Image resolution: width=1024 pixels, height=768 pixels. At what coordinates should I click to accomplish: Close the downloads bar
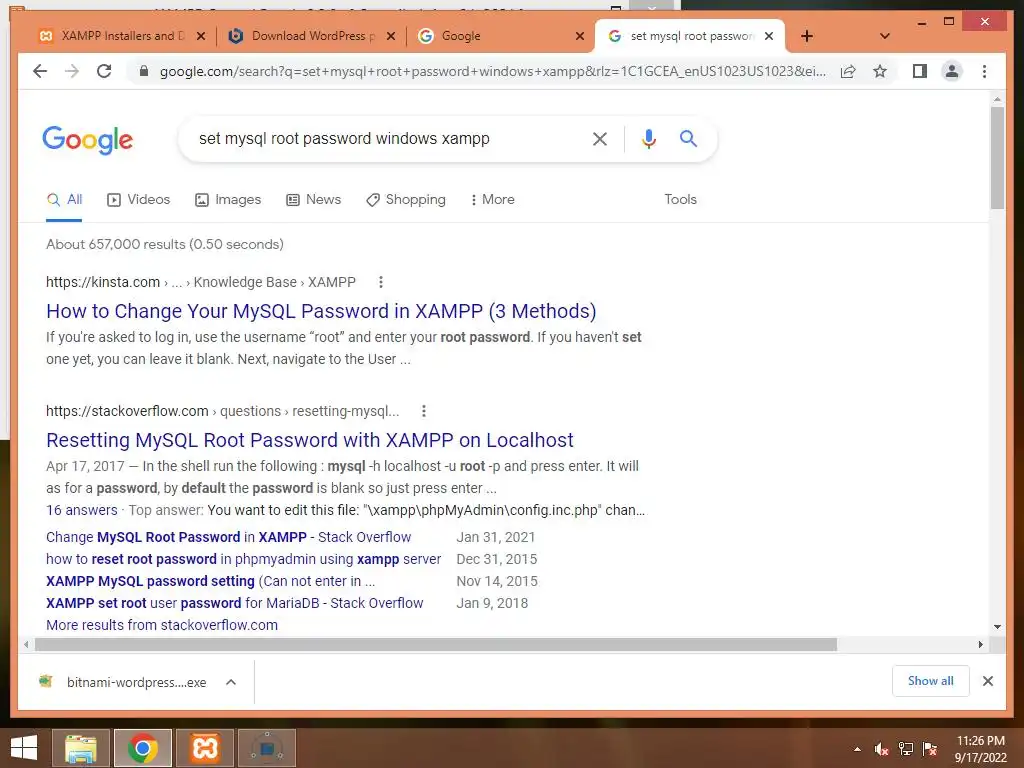pos(988,681)
